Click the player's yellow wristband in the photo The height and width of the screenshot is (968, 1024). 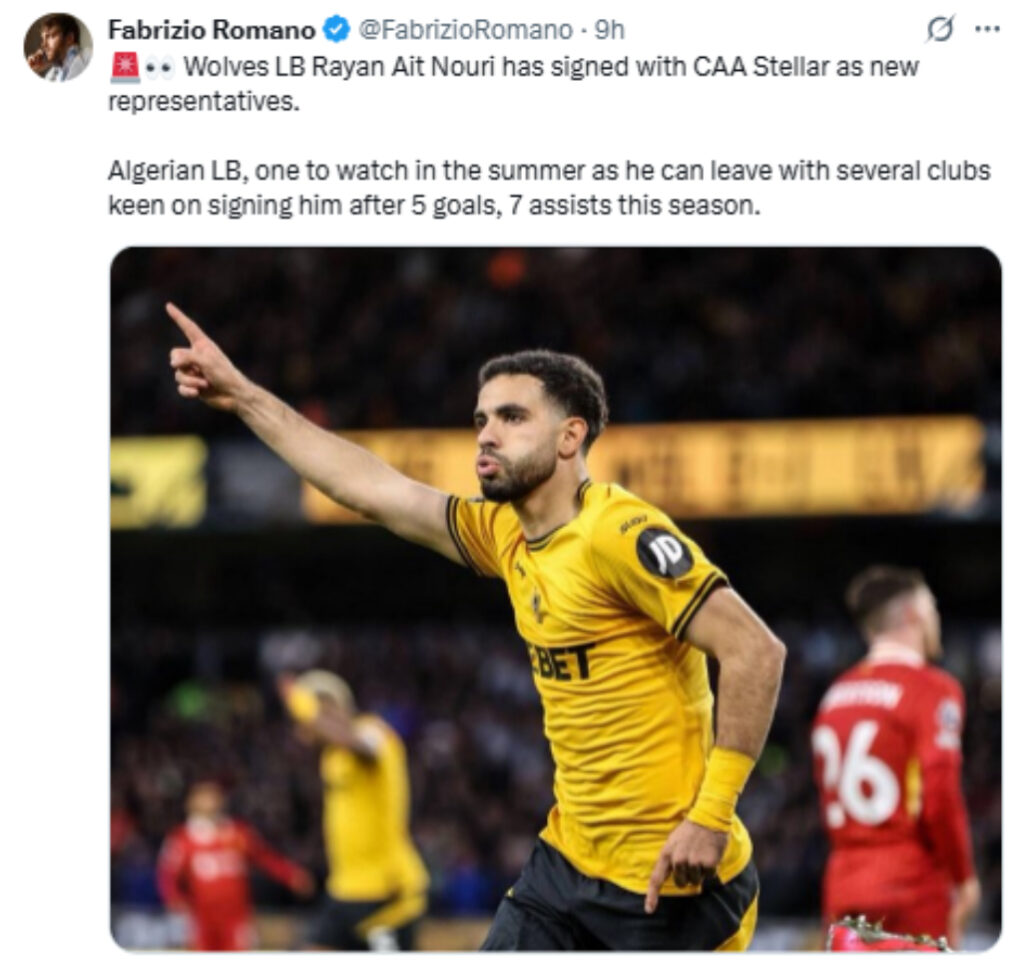coord(720,788)
